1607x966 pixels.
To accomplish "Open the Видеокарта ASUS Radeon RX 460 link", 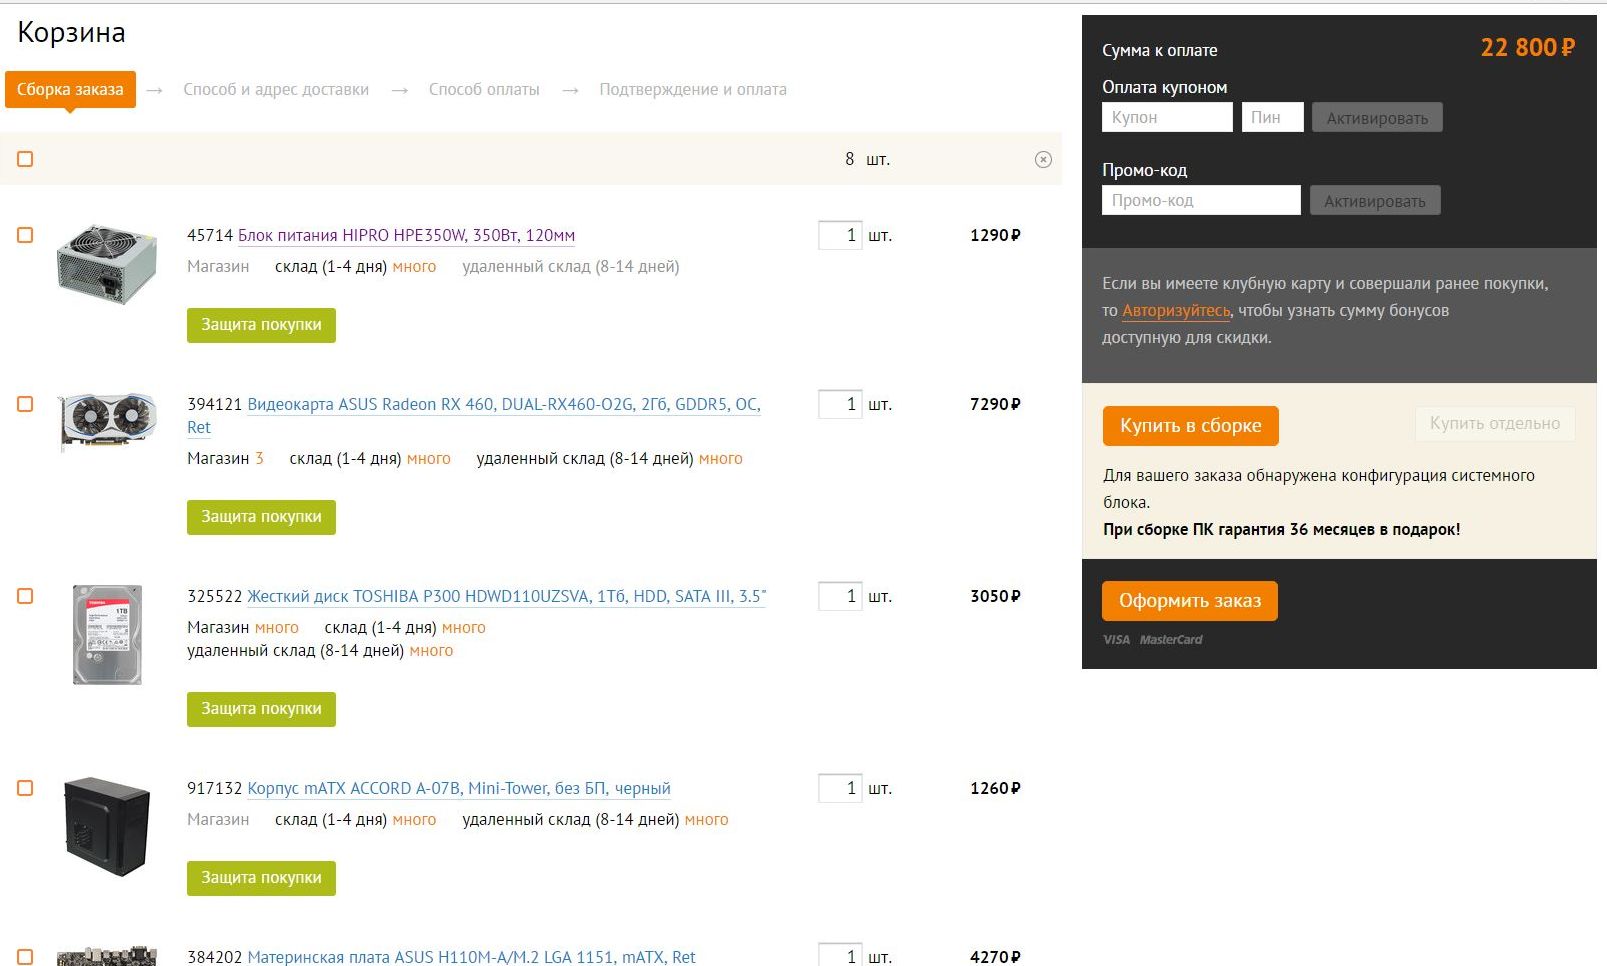I will 474,416.
